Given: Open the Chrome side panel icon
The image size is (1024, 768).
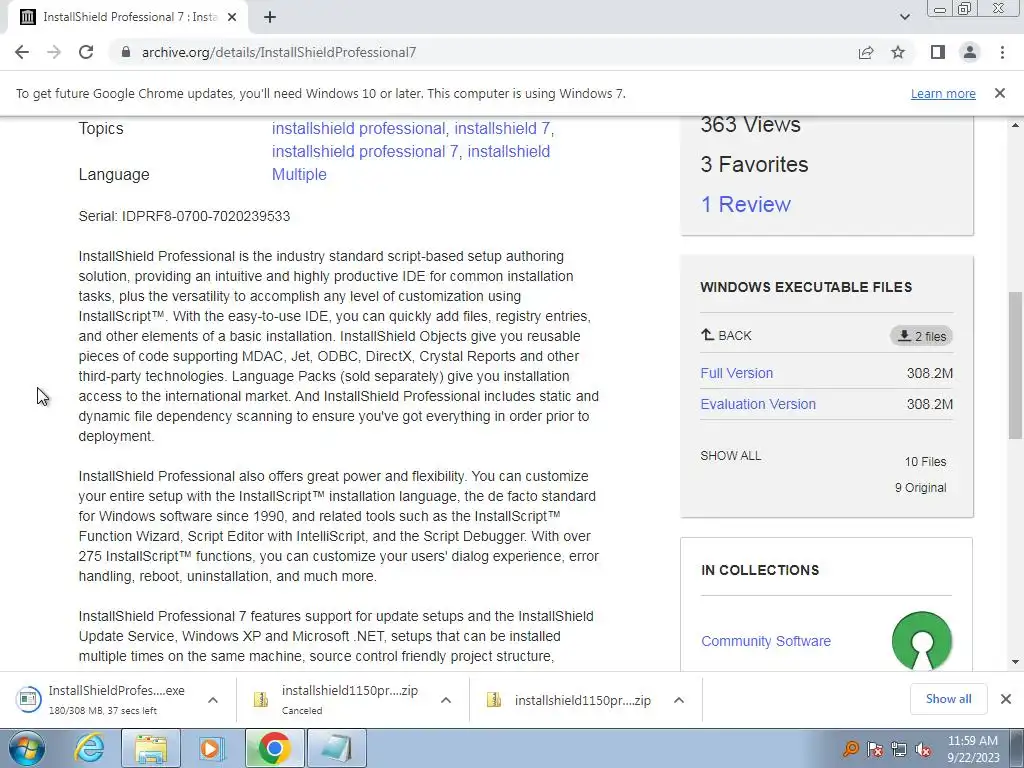Looking at the screenshot, I should point(938,52).
